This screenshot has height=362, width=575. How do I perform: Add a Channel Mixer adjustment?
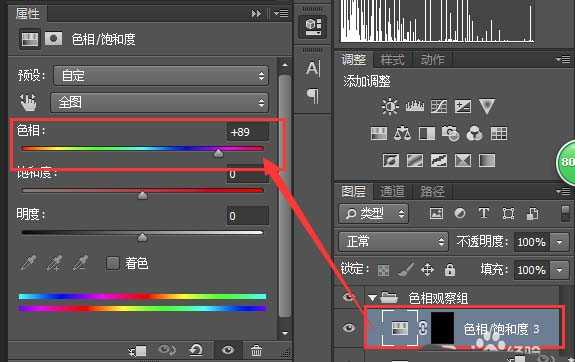coord(475,134)
